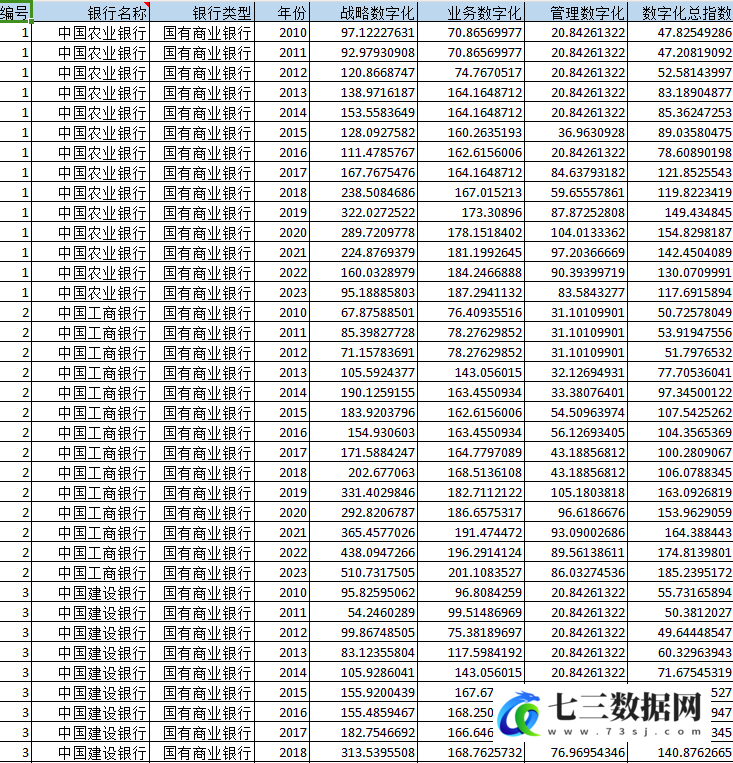
Task: Click the cell with value 67.87588501
Action: point(363,312)
